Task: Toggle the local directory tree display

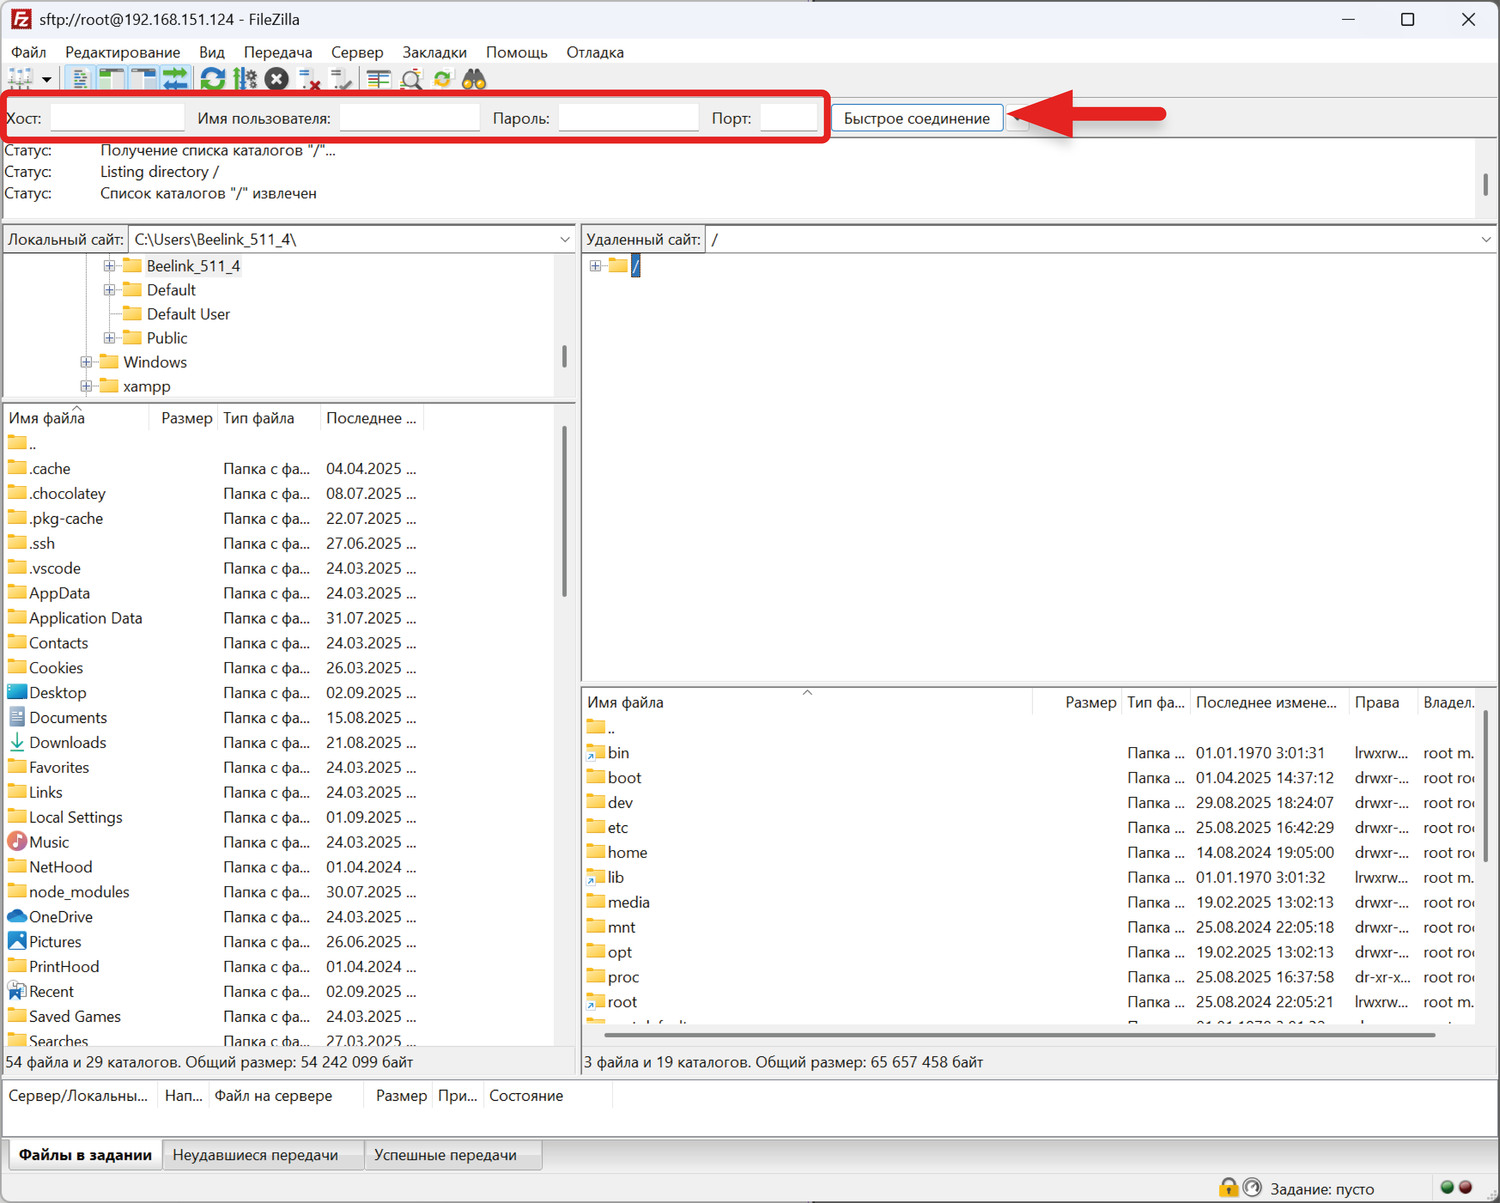Action: tap(112, 79)
